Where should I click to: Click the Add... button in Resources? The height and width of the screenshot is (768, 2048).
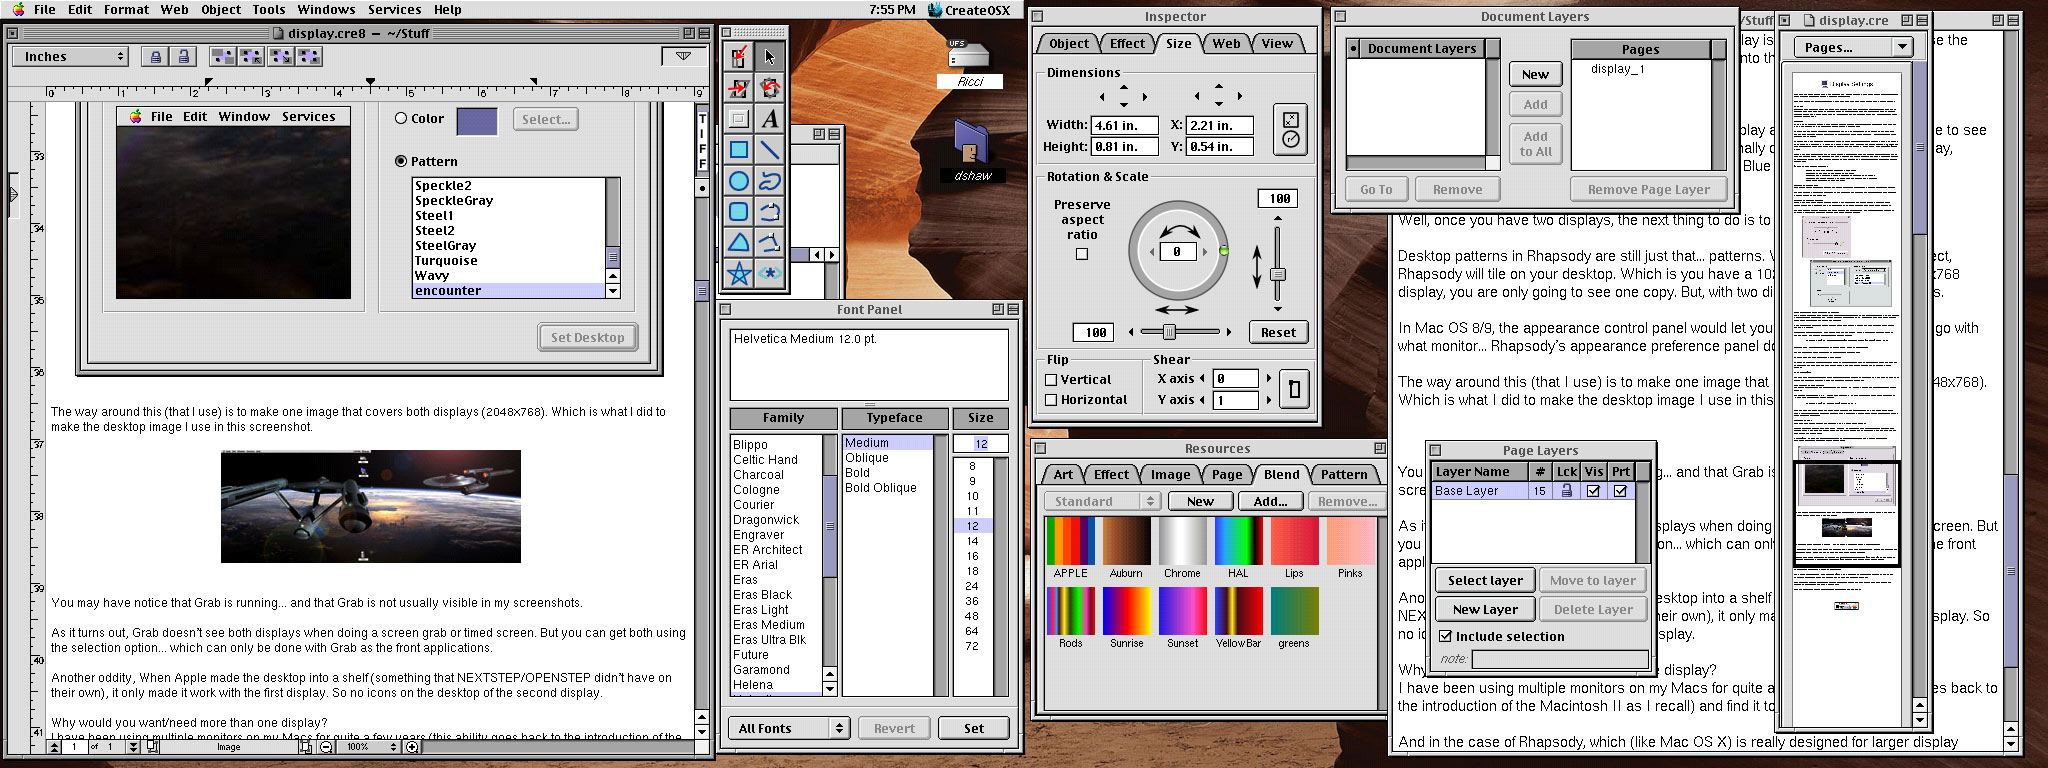tap(1270, 501)
